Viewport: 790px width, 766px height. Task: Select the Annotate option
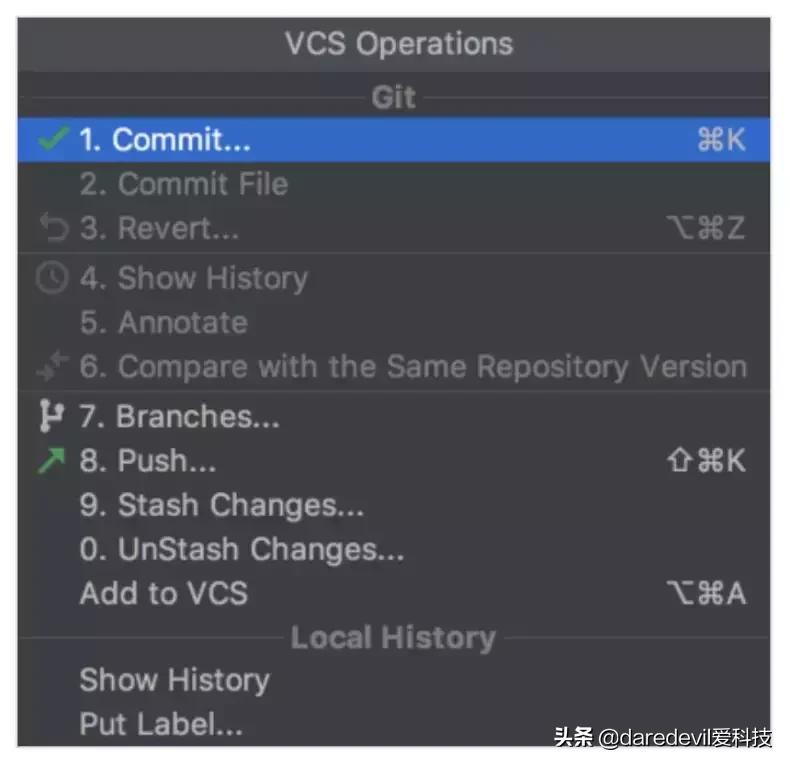tap(163, 323)
